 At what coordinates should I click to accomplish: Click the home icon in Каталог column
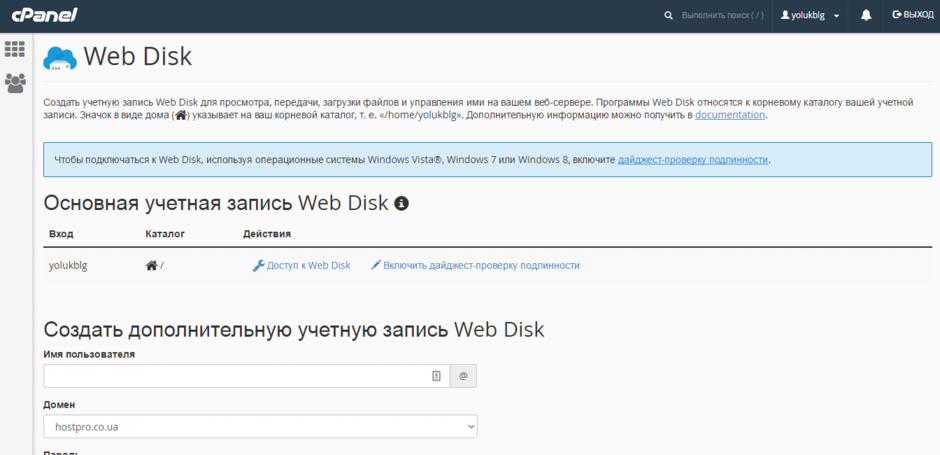click(152, 265)
